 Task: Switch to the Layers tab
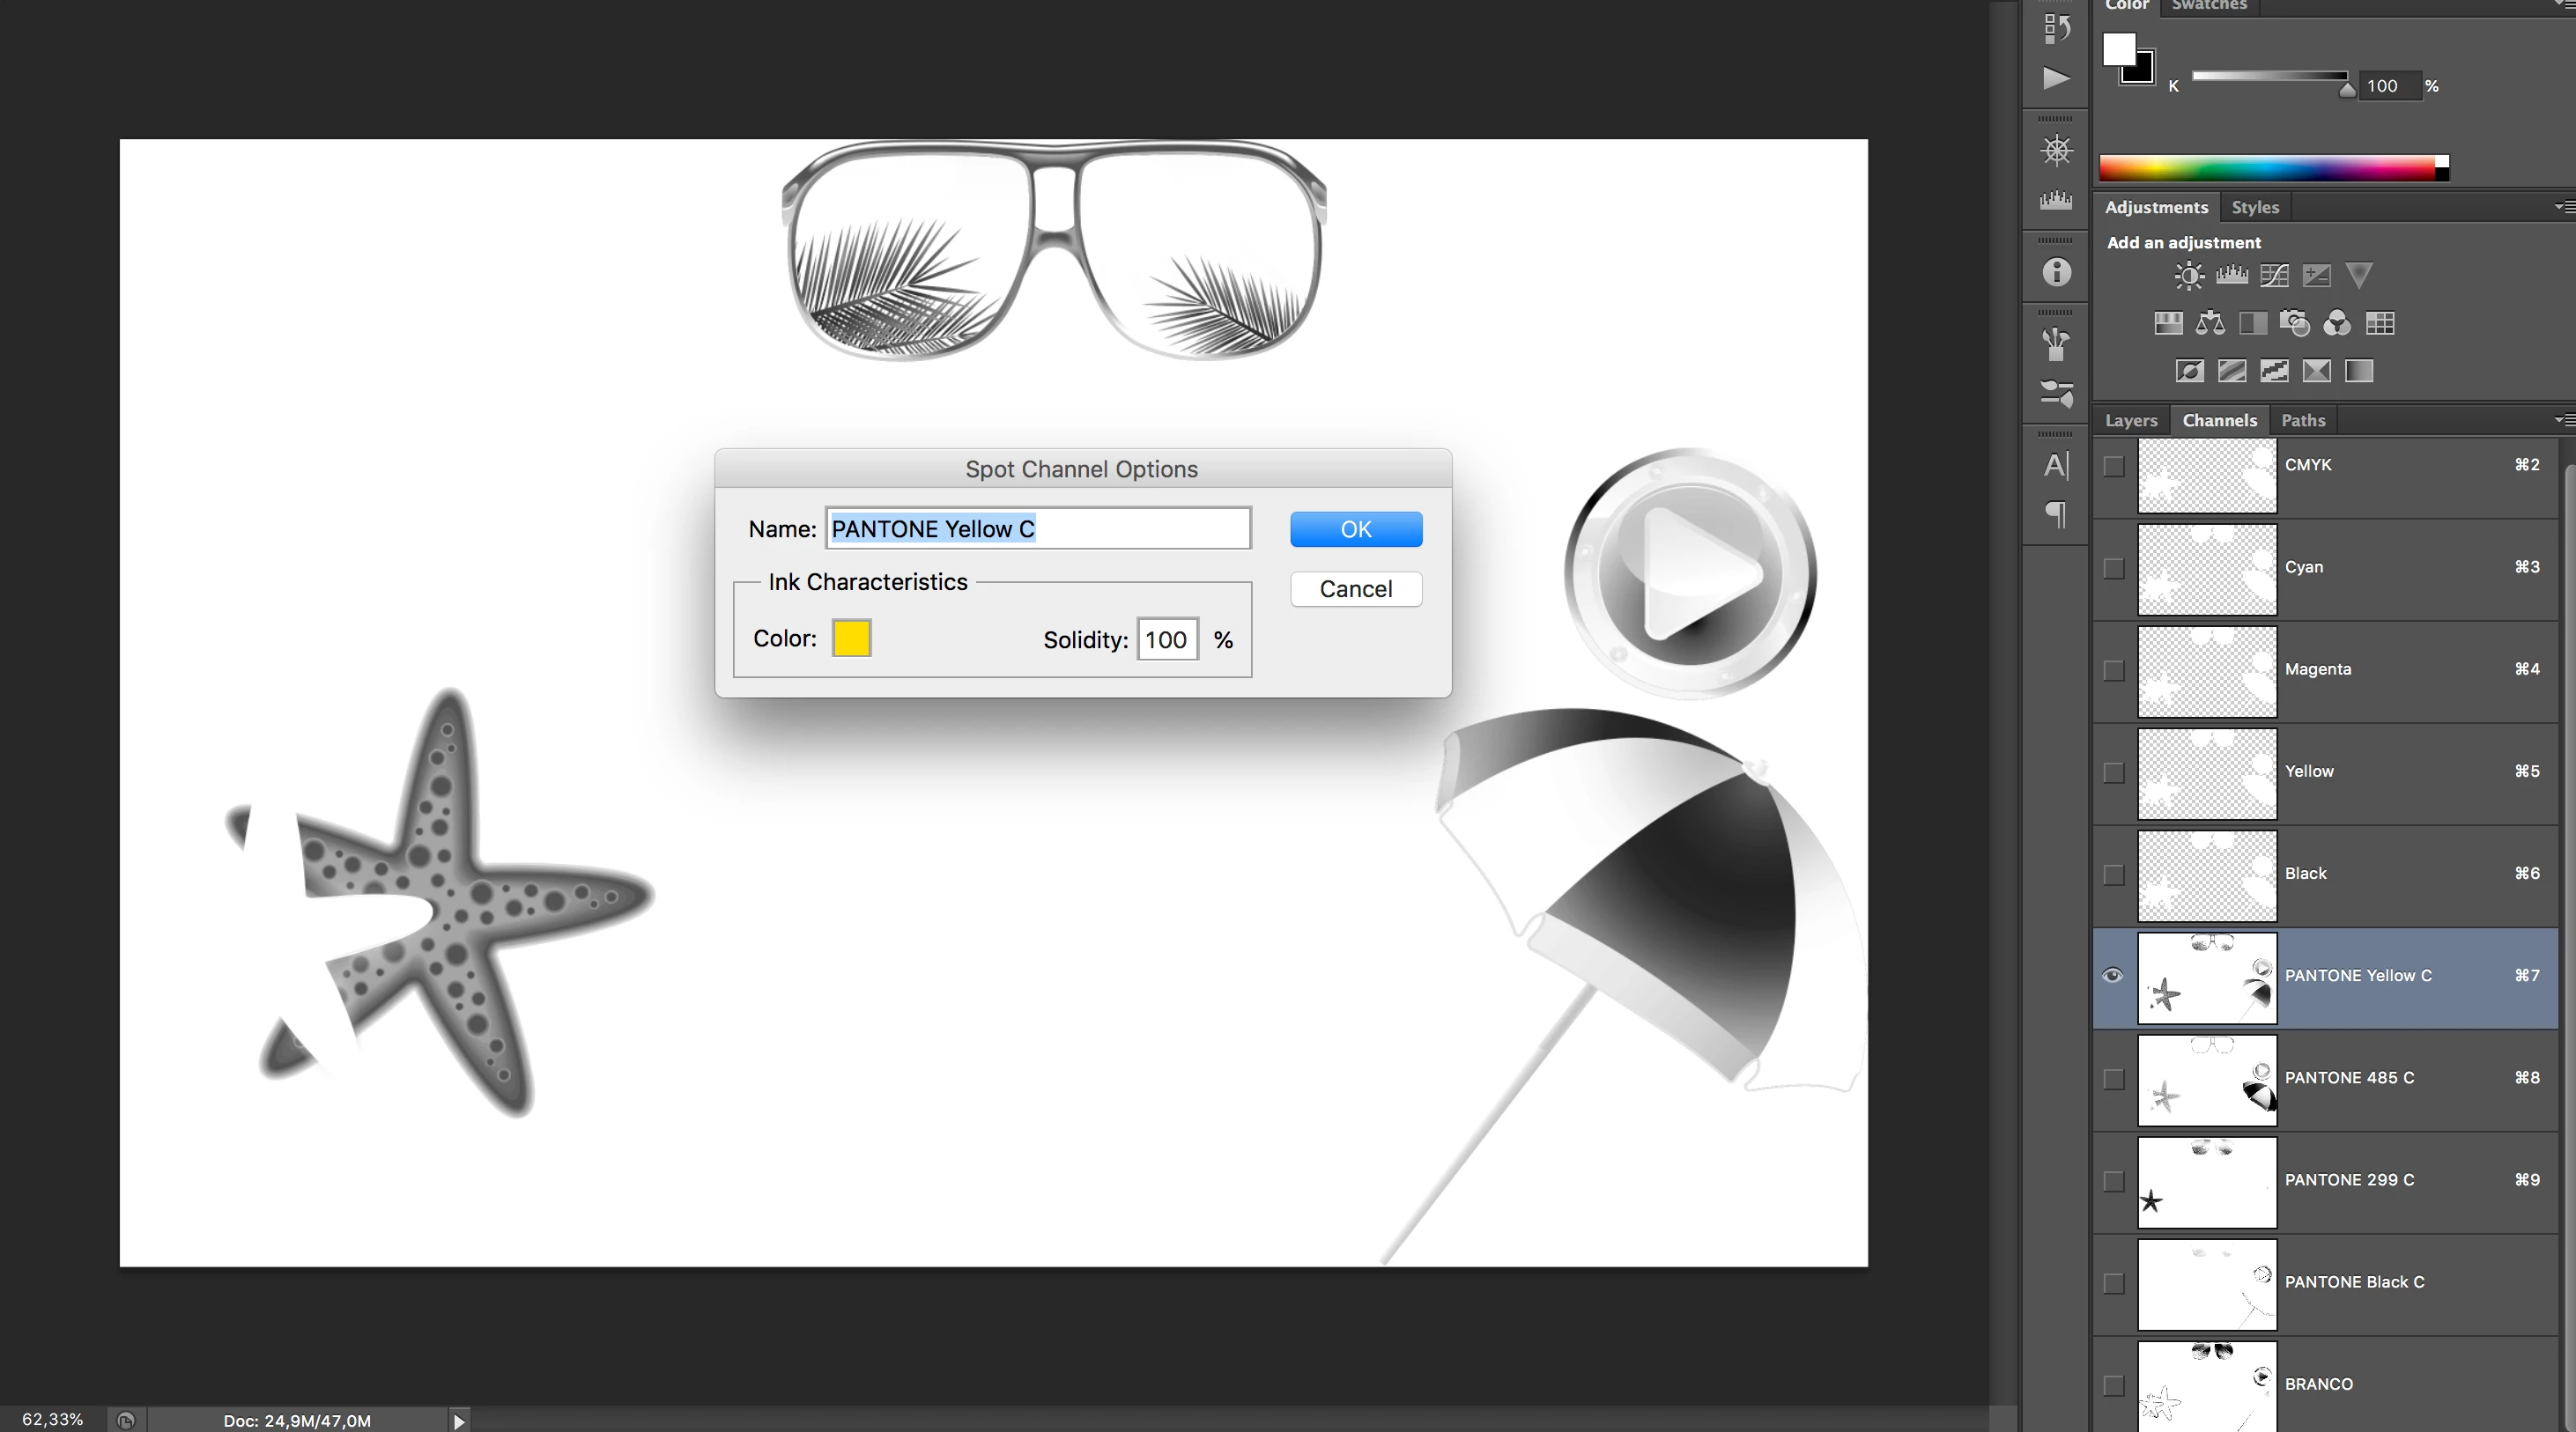pos(2131,420)
